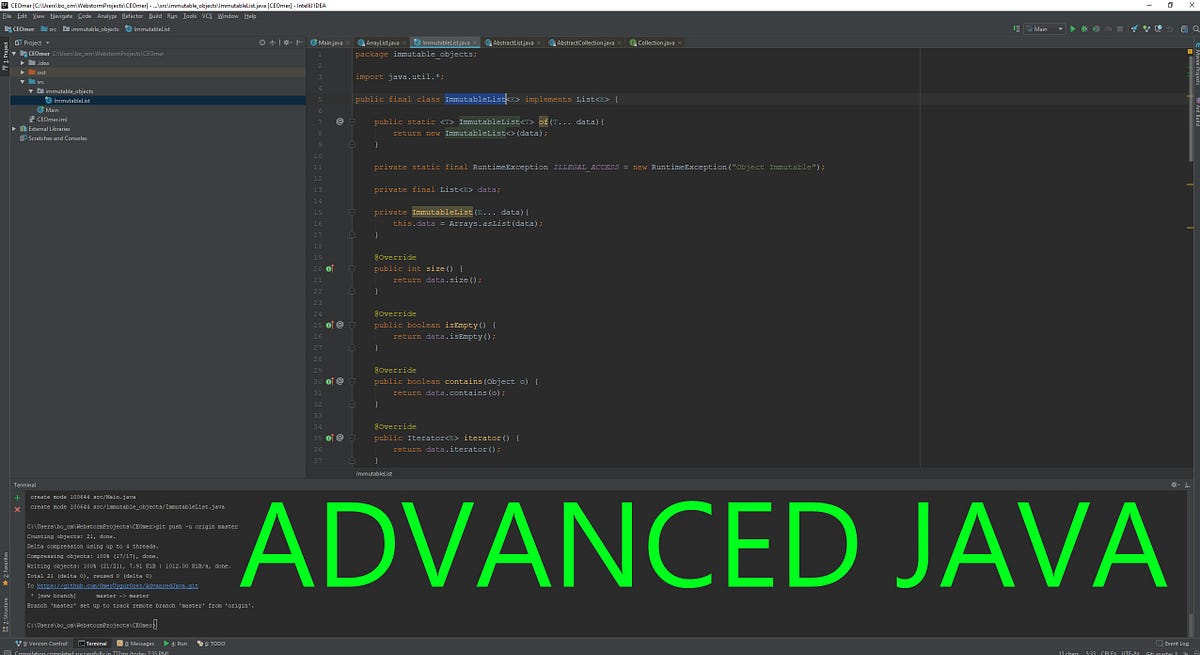Run the Main configuration with green play icon
Viewport: 1200px width, 655px height.
(x=1073, y=29)
